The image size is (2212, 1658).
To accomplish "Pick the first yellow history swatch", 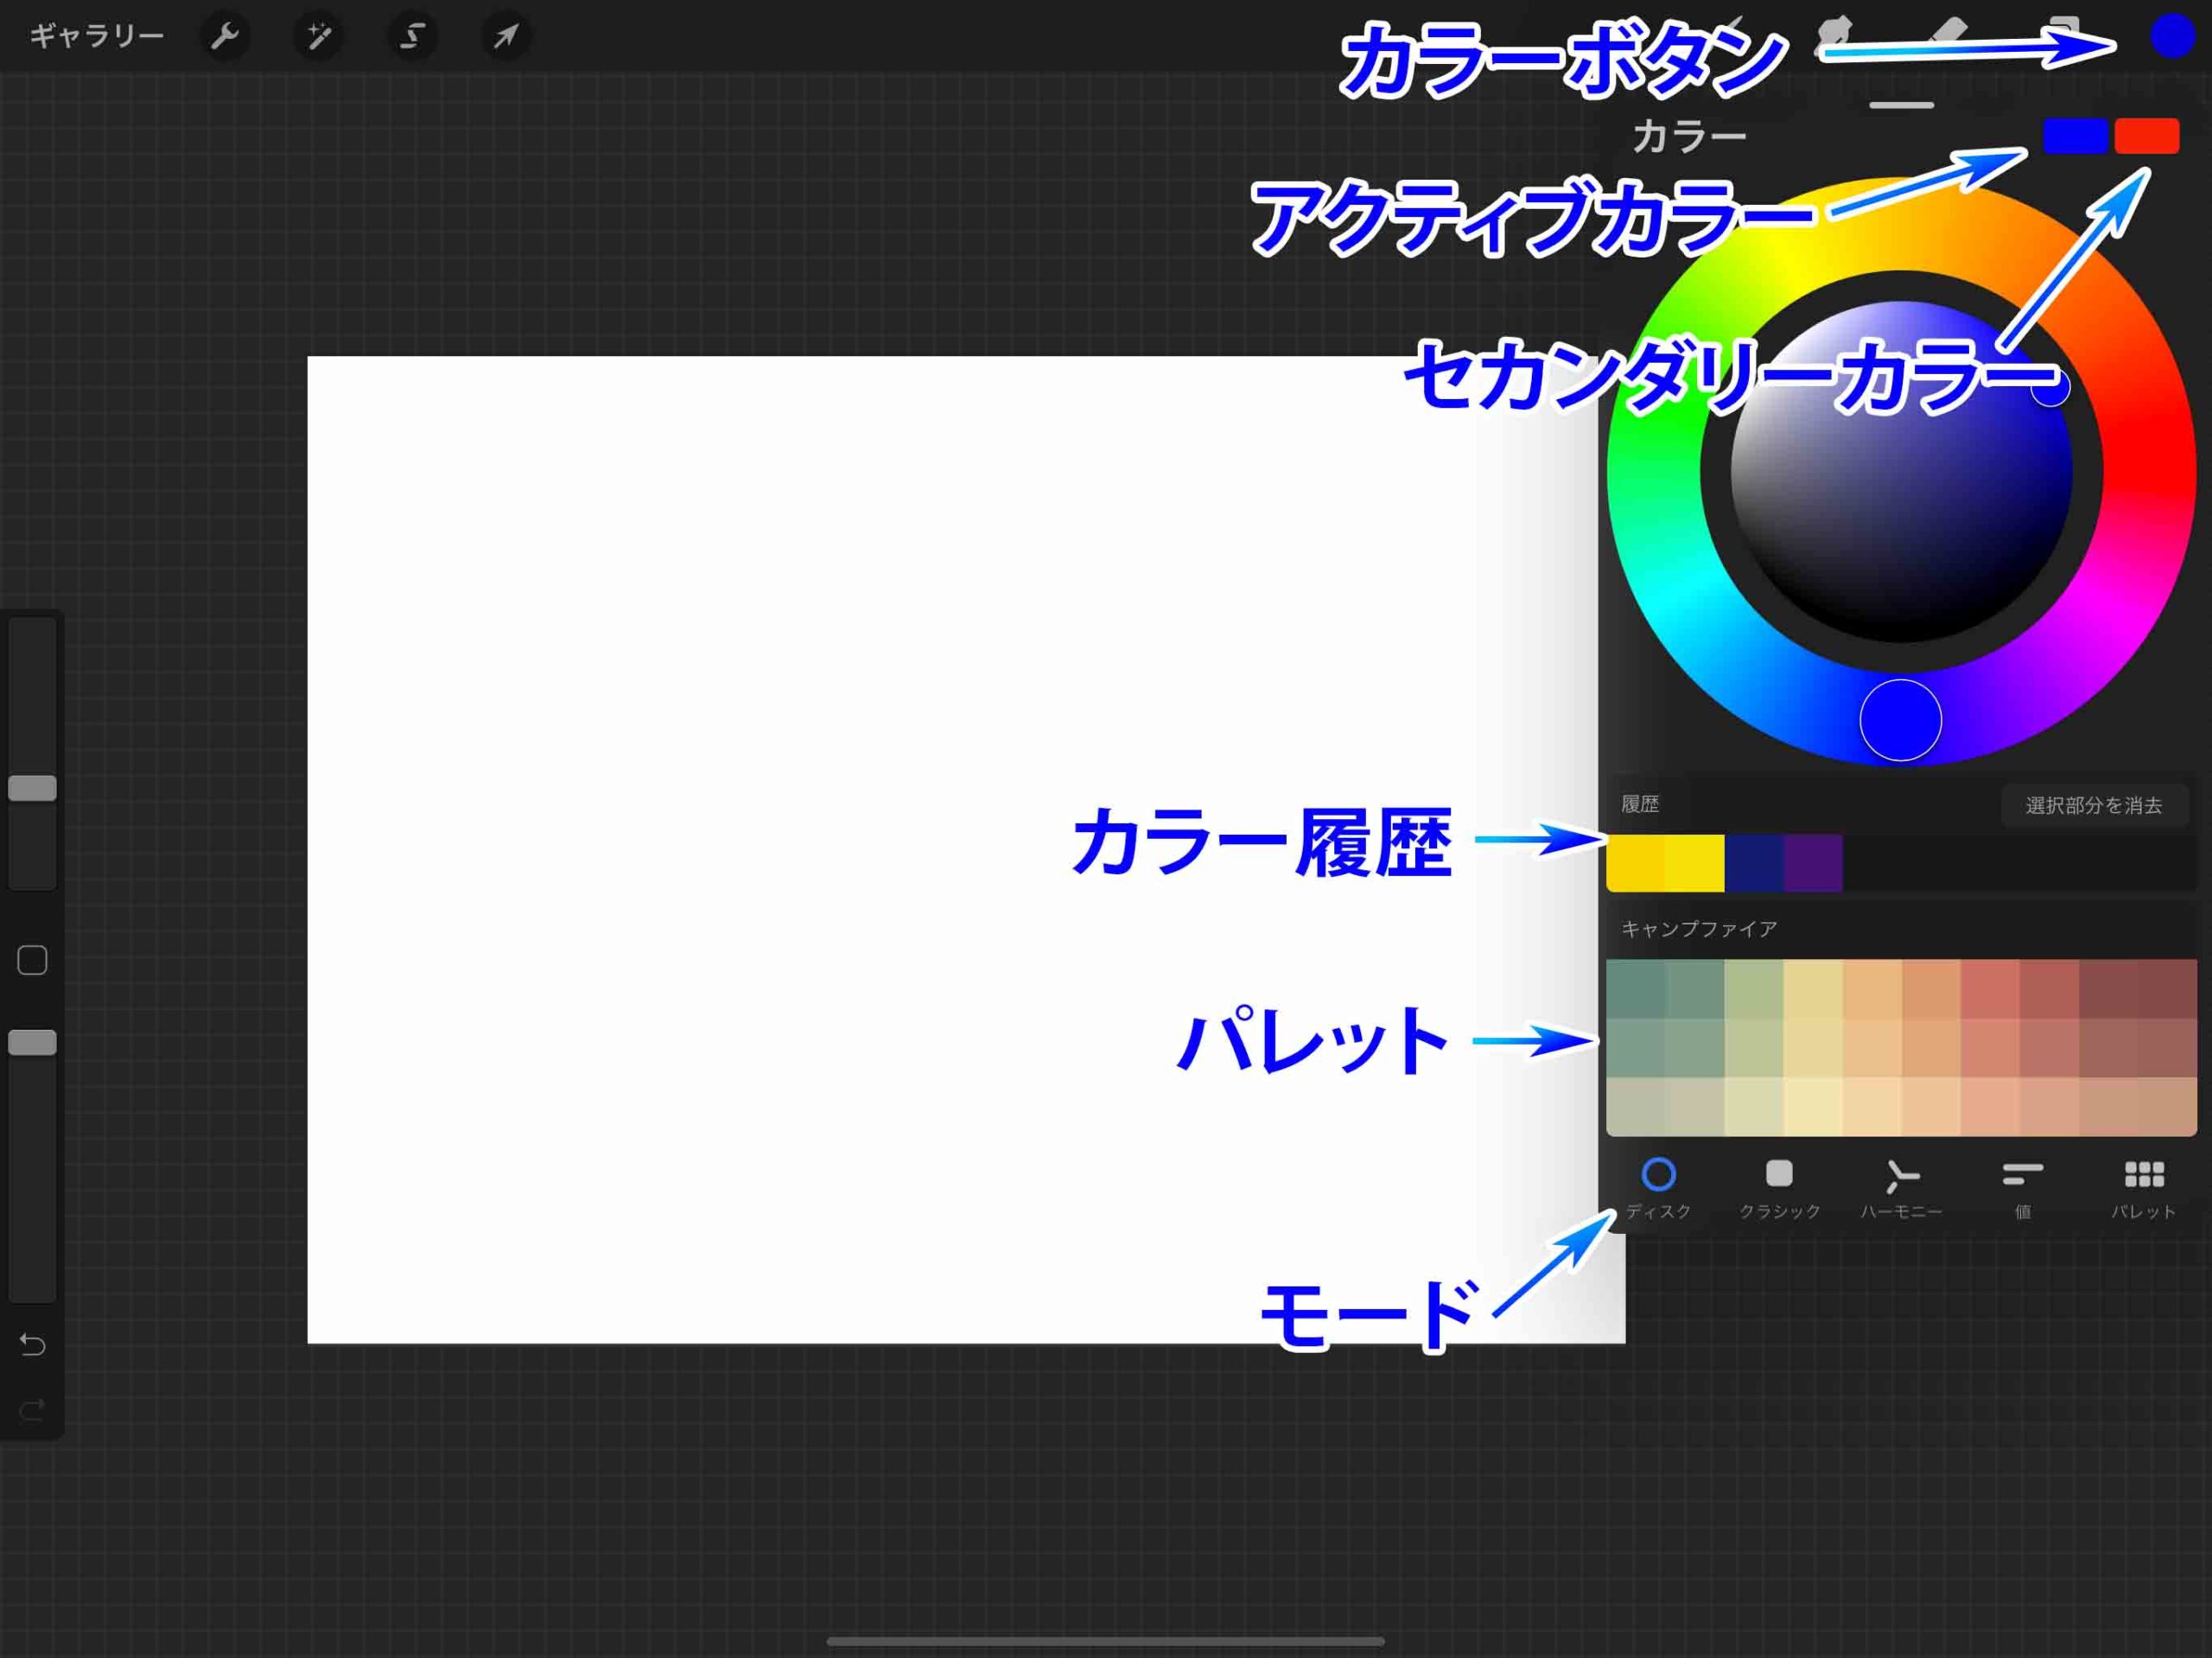I will pos(1635,862).
